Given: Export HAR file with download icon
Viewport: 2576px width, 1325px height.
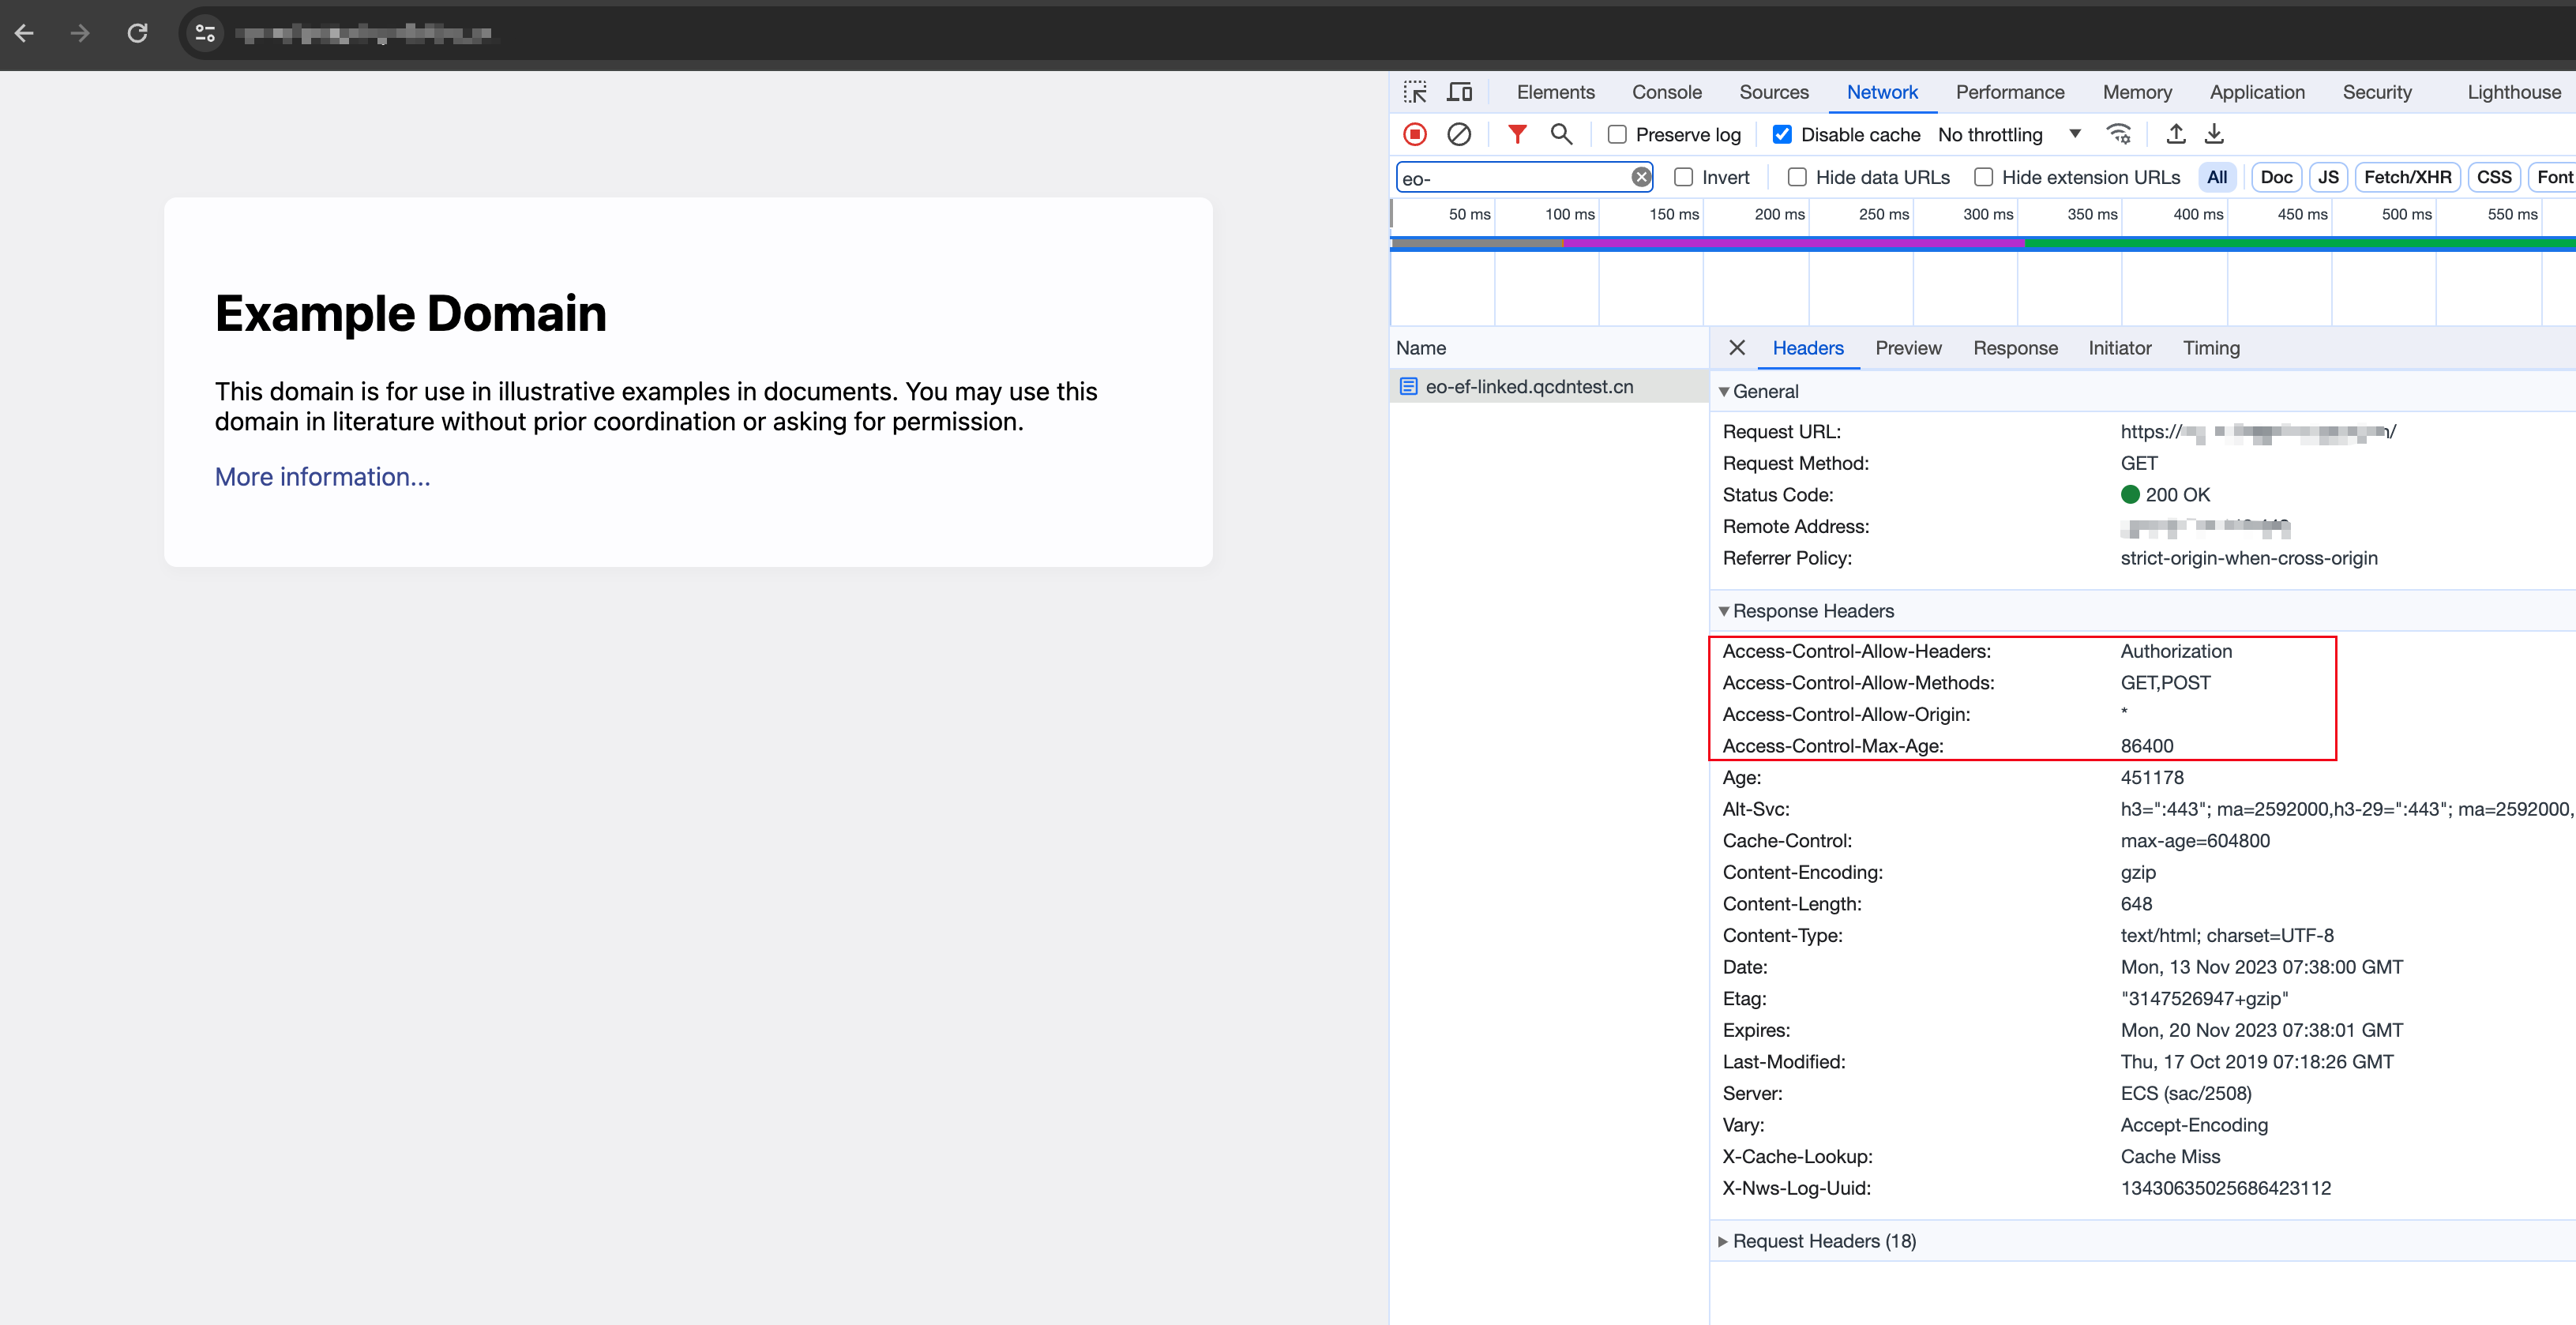Looking at the screenshot, I should [x=2215, y=134].
